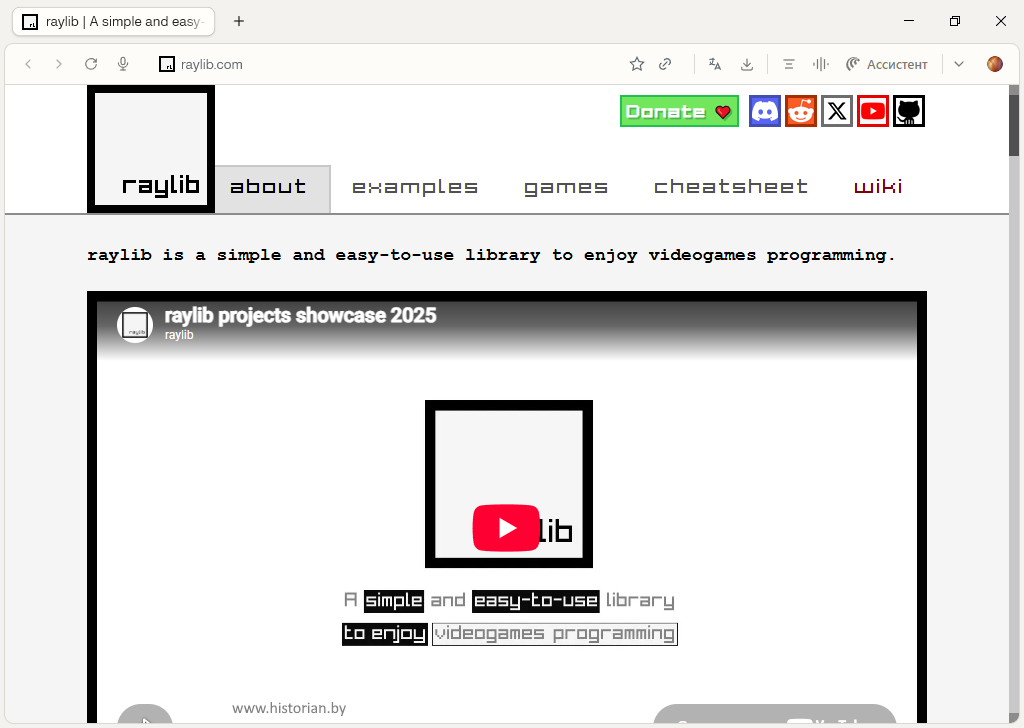Screen dimensions: 1024x728
Task: Minimize the browser window
Action: tap(908, 21)
